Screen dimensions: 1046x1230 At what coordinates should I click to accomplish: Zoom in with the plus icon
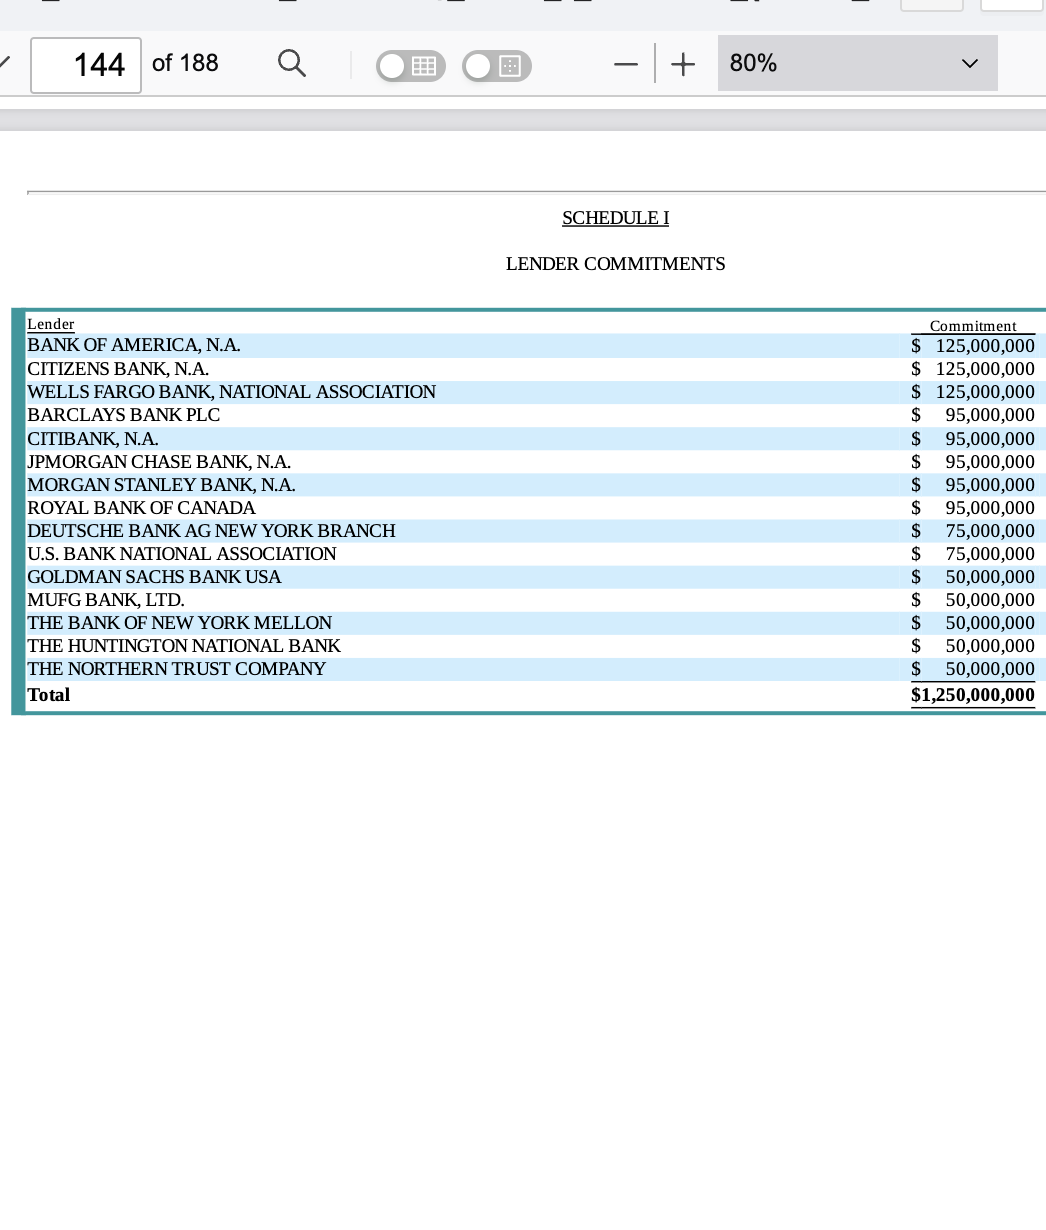[683, 64]
